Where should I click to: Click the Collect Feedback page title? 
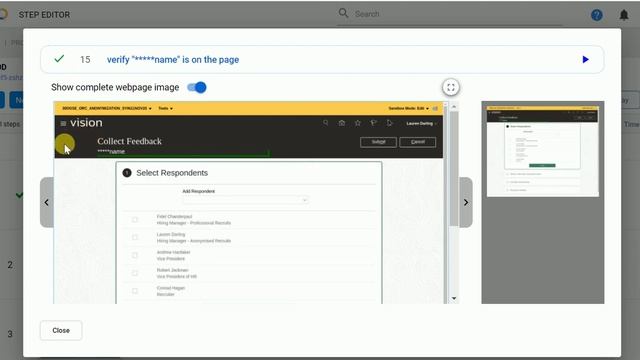pos(129,141)
